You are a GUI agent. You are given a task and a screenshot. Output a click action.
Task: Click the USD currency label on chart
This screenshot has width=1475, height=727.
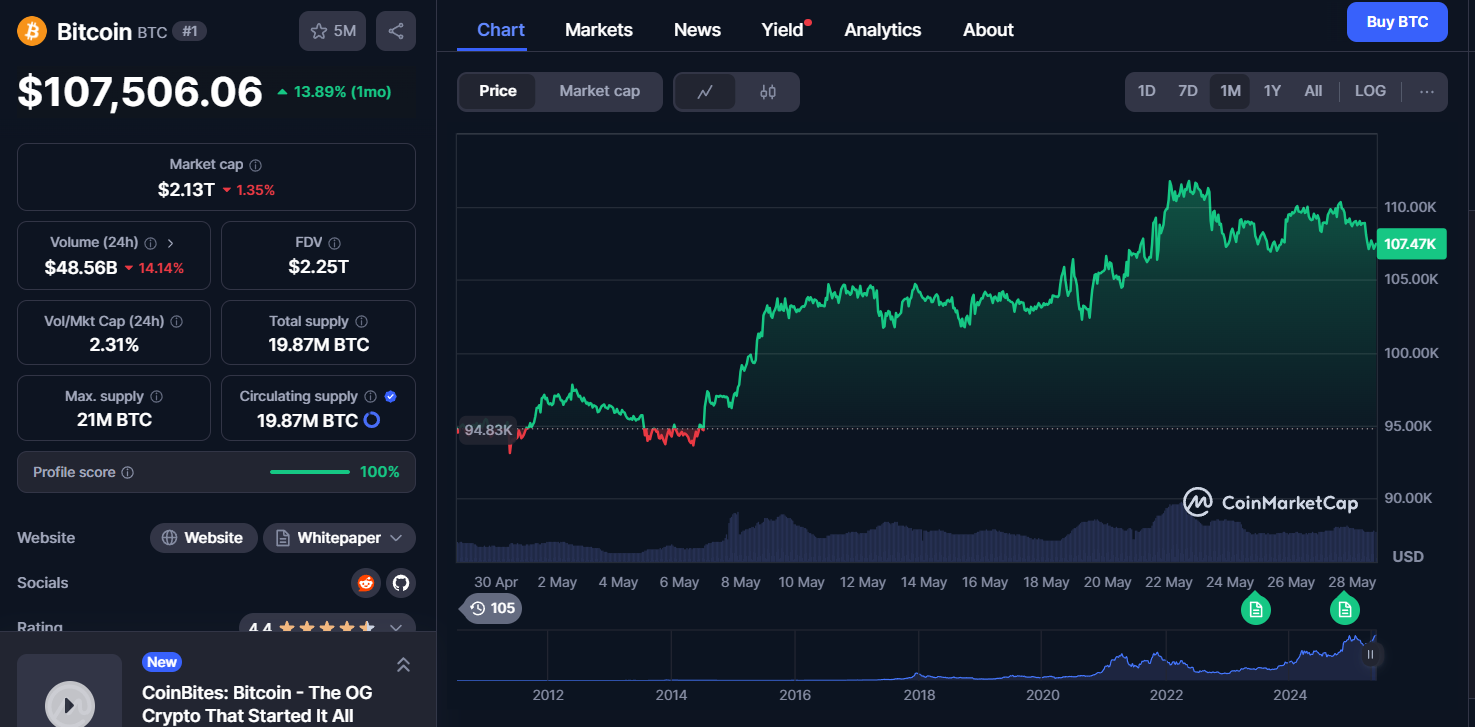tap(1408, 556)
